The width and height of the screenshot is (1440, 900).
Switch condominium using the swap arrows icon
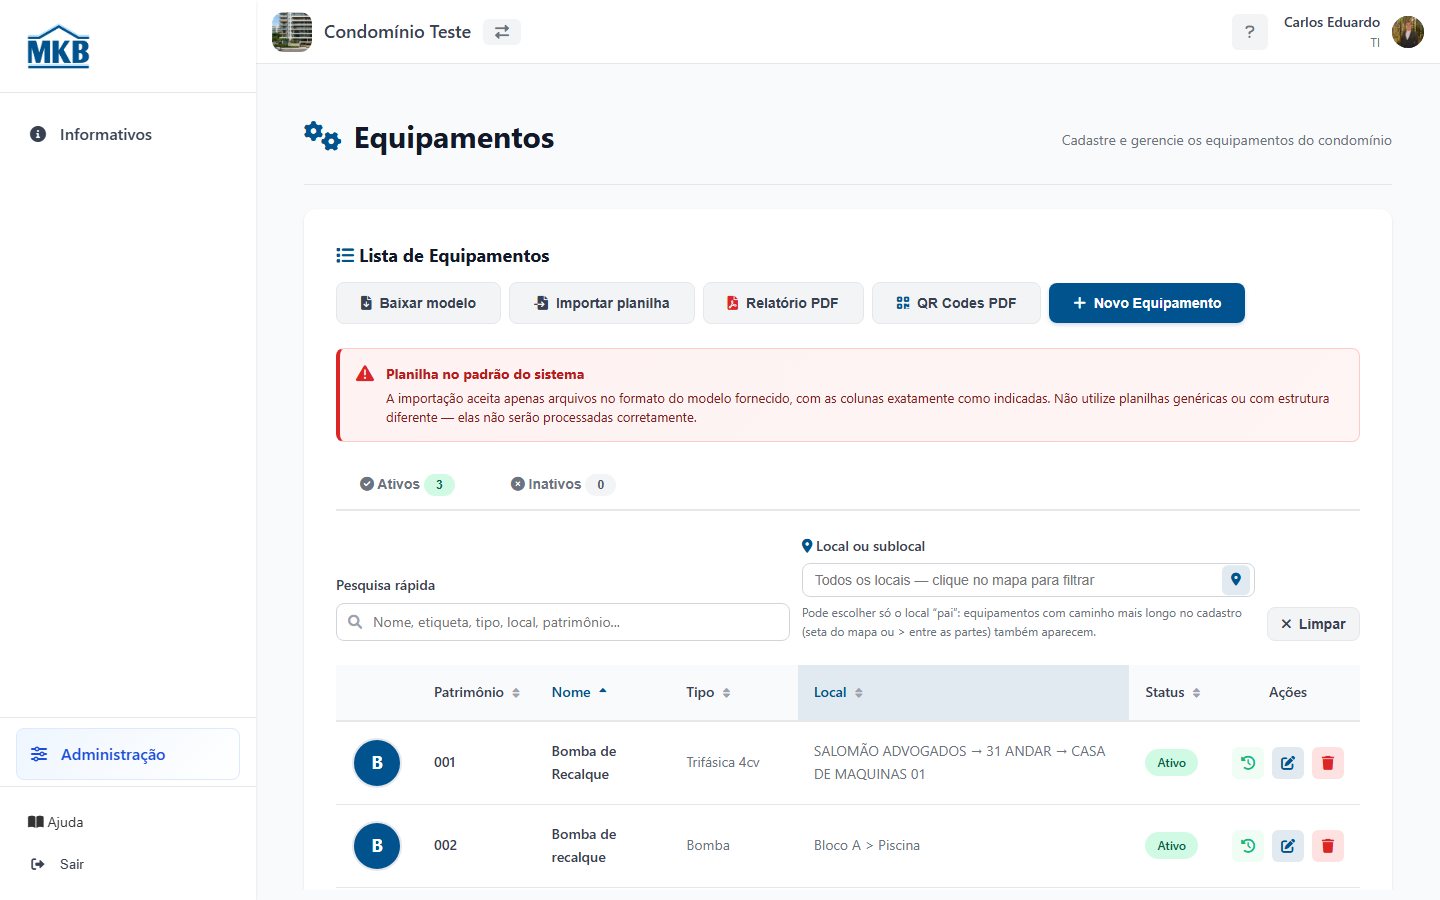[x=502, y=32]
